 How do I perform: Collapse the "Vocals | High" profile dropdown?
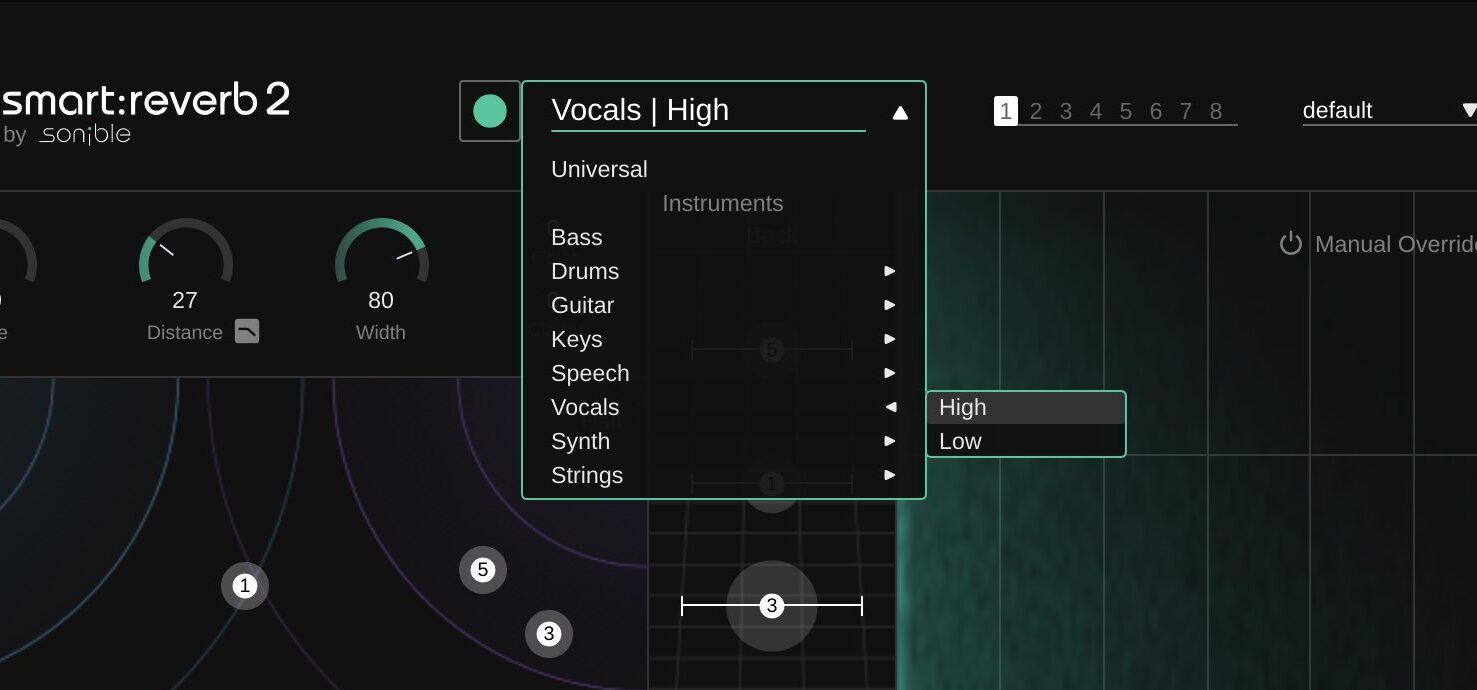pyautogui.click(x=900, y=113)
